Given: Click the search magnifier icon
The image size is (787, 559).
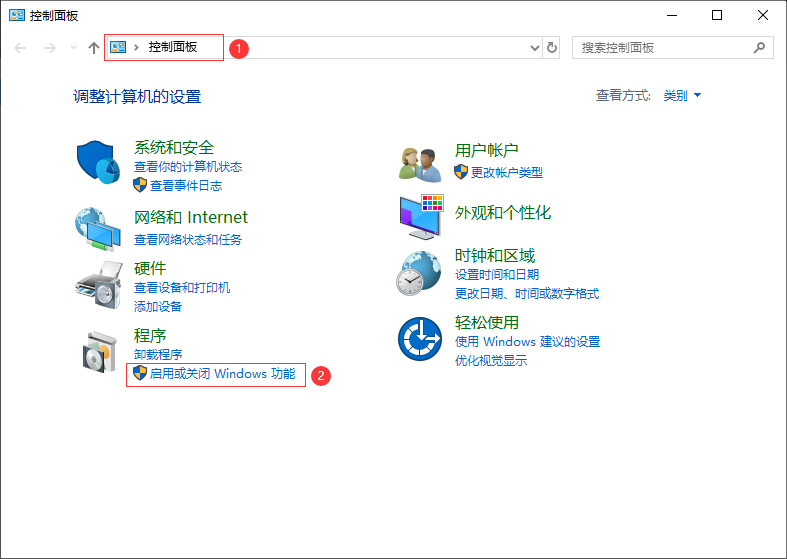Looking at the screenshot, I should pyautogui.click(x=759, y=48).
